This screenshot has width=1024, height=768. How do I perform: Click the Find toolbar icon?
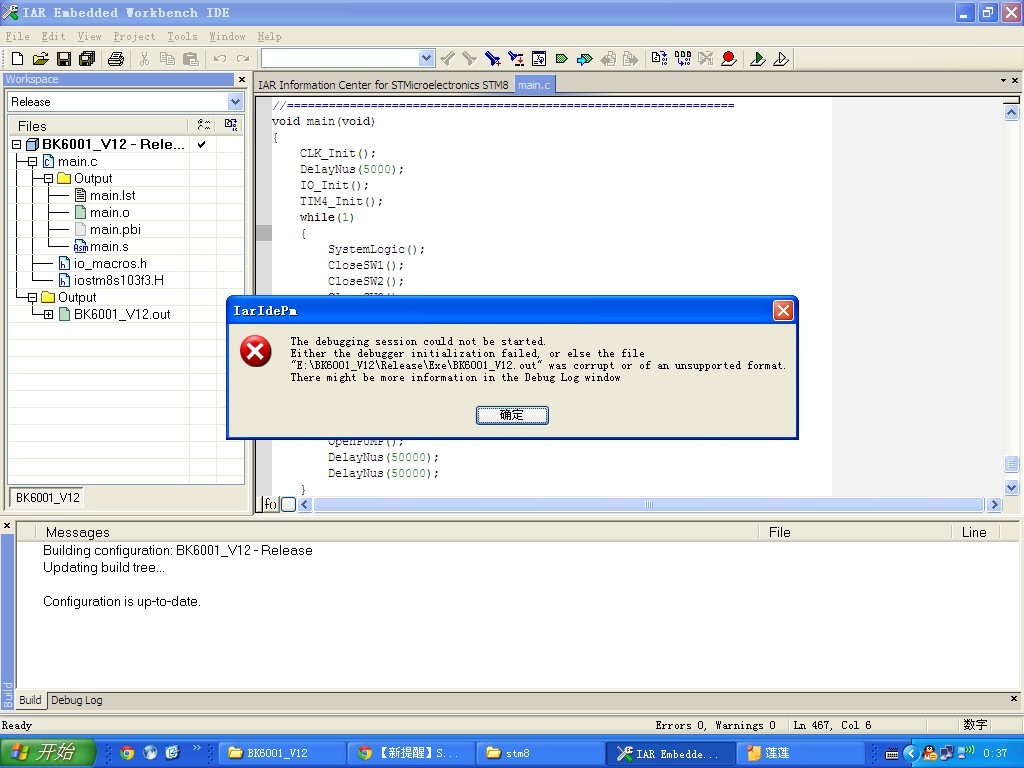coord(492,59)
